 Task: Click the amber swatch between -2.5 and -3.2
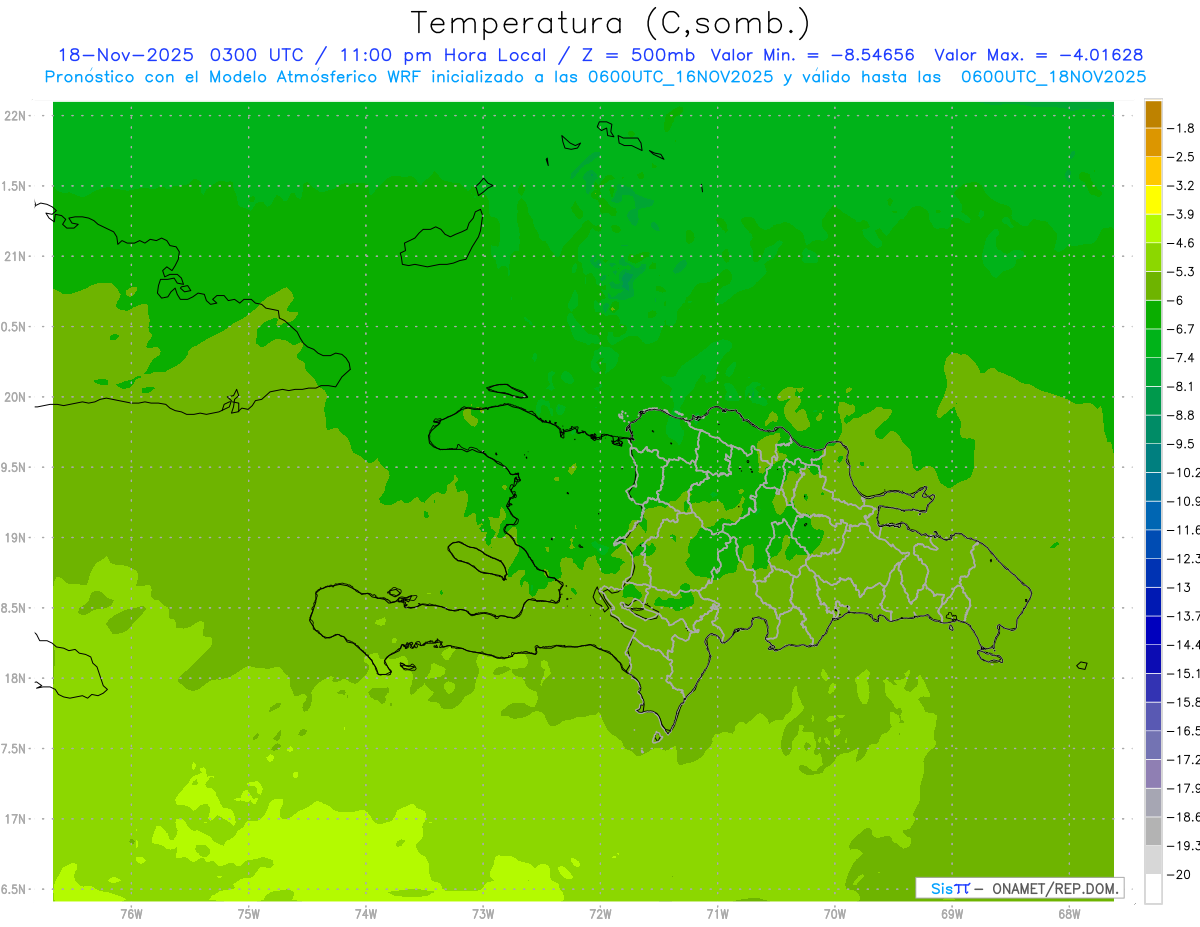pyautogui.click(x=1153, y=171)
